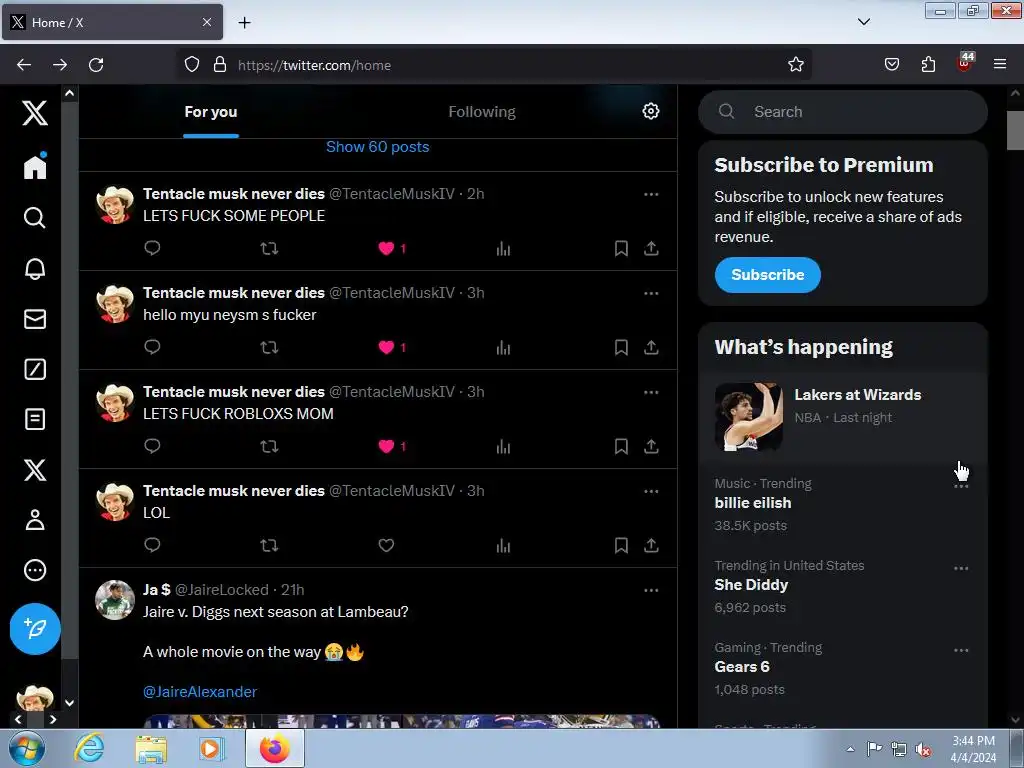The width and height of the screenshot is (1024, 768).
Task: Open Profile person icon in the sidebar
Action: (x=35, y=520)
